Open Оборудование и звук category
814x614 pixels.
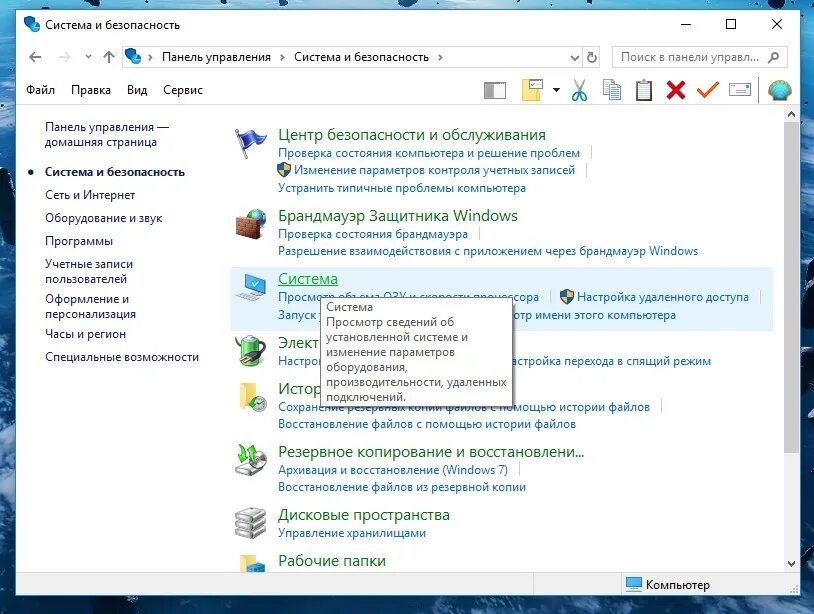pyautogui.click(x=103, y=218)
